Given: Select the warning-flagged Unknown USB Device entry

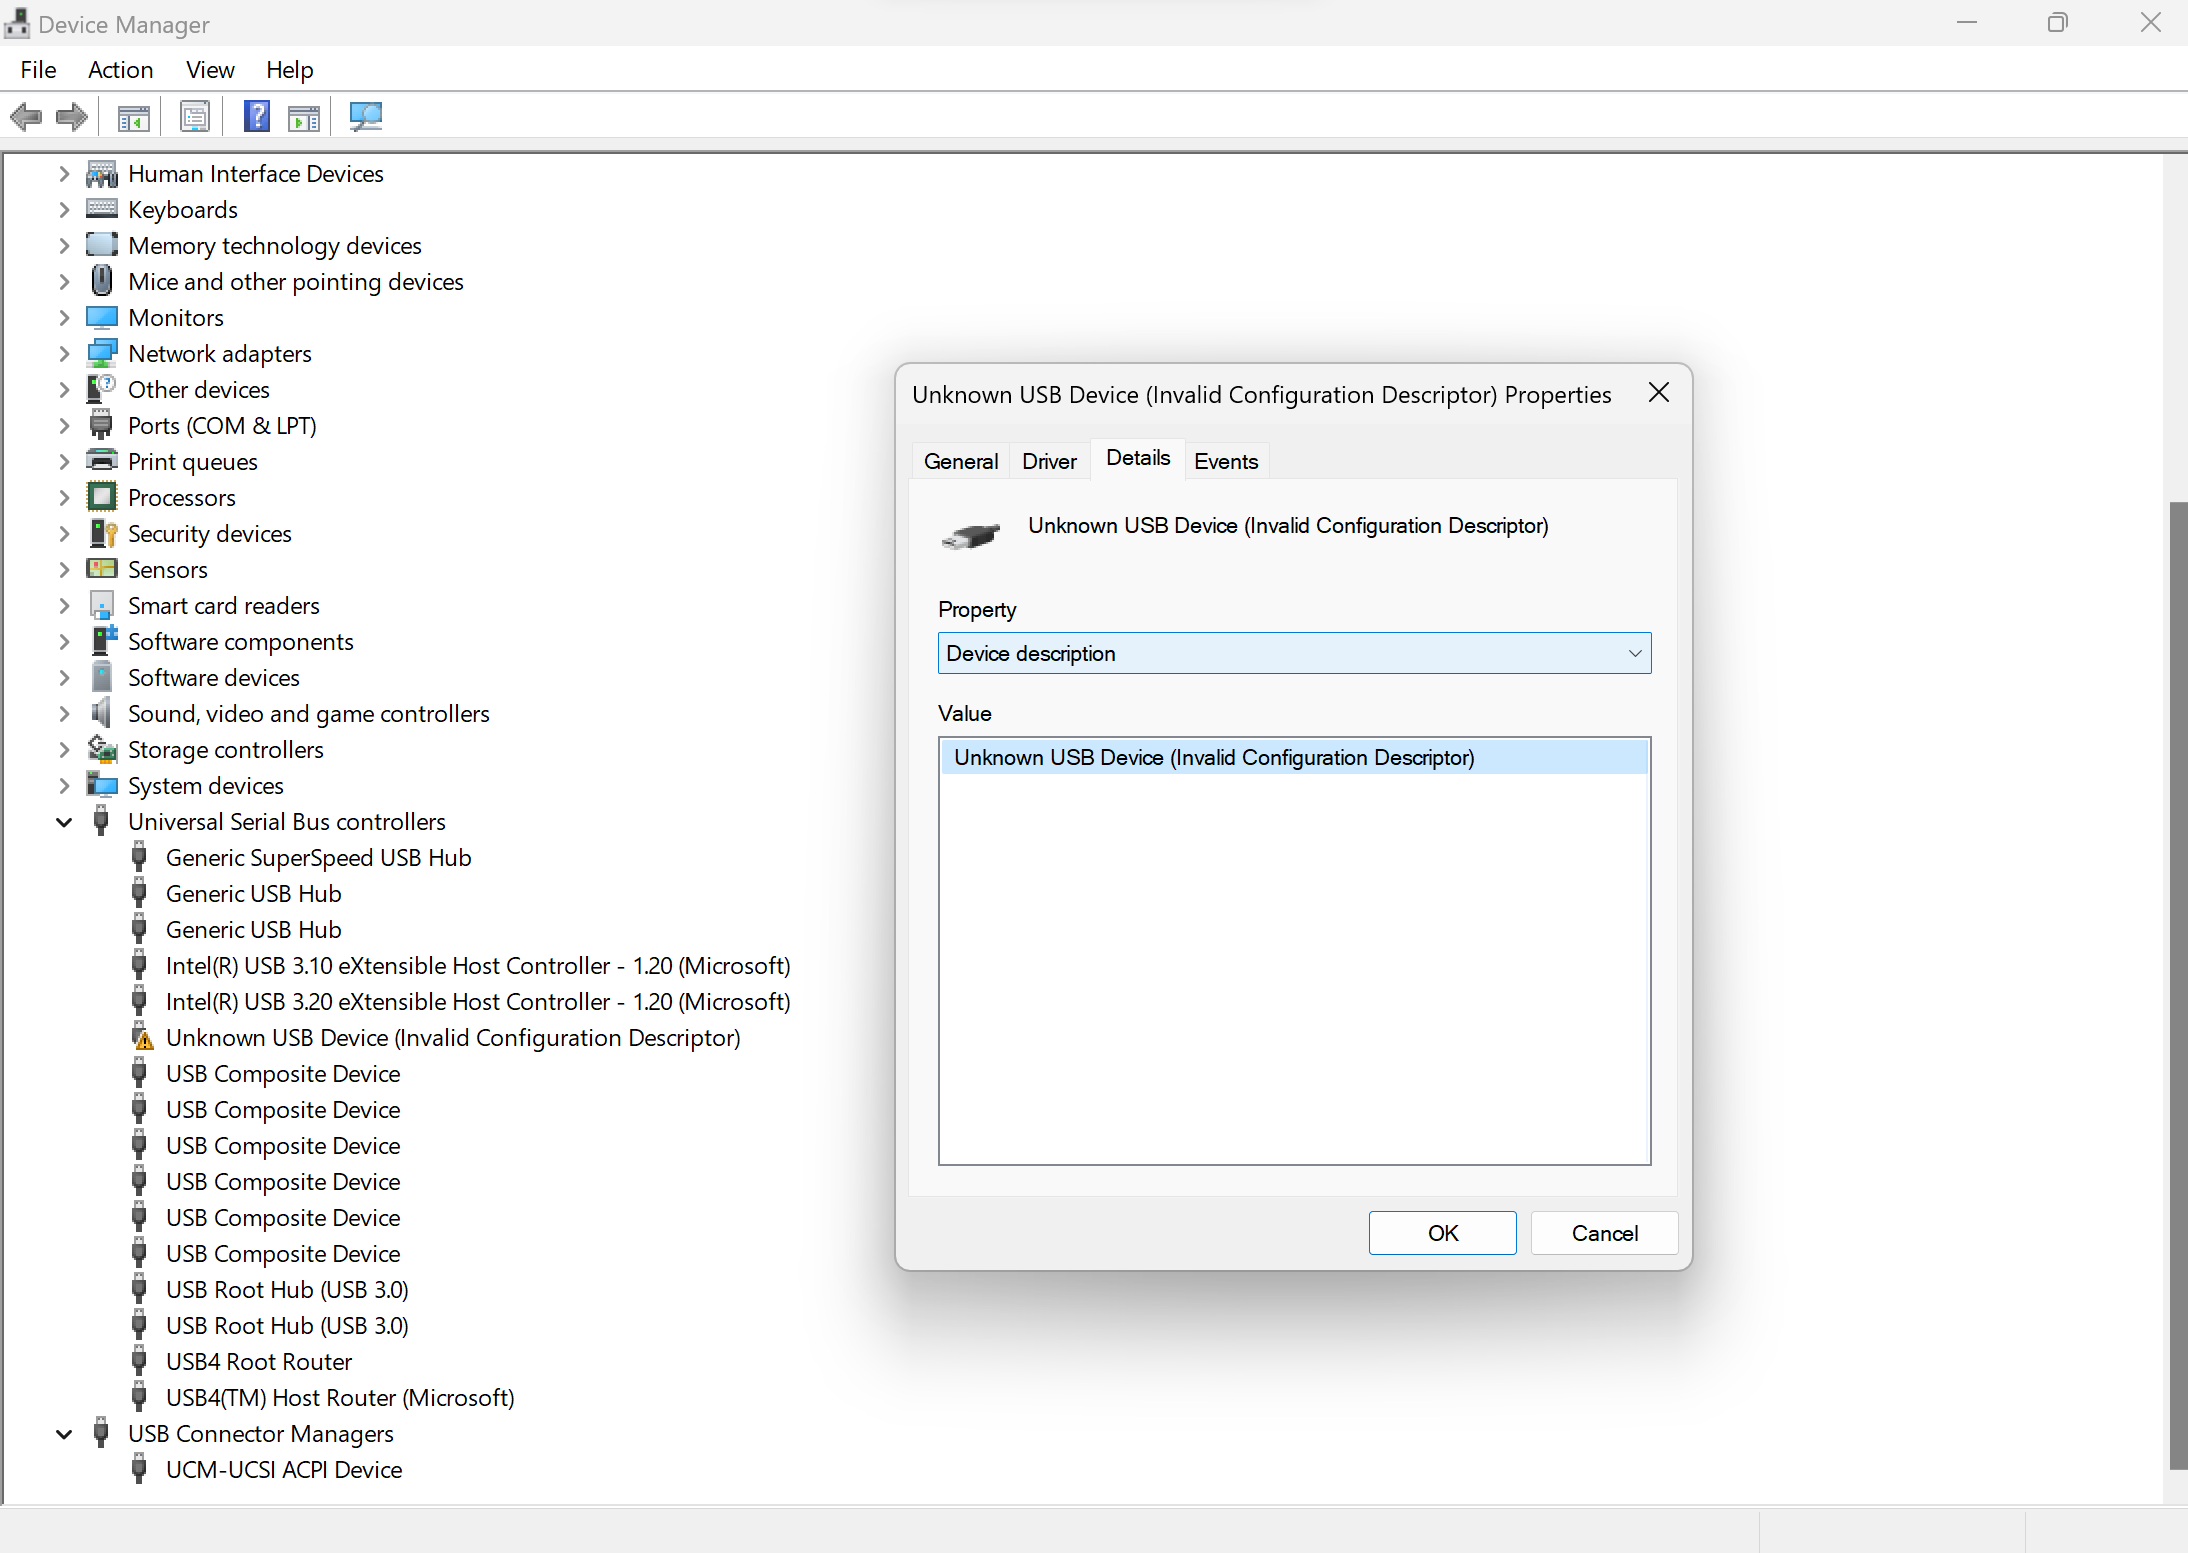Looking at the screenshot, I should click(452, 1038).
